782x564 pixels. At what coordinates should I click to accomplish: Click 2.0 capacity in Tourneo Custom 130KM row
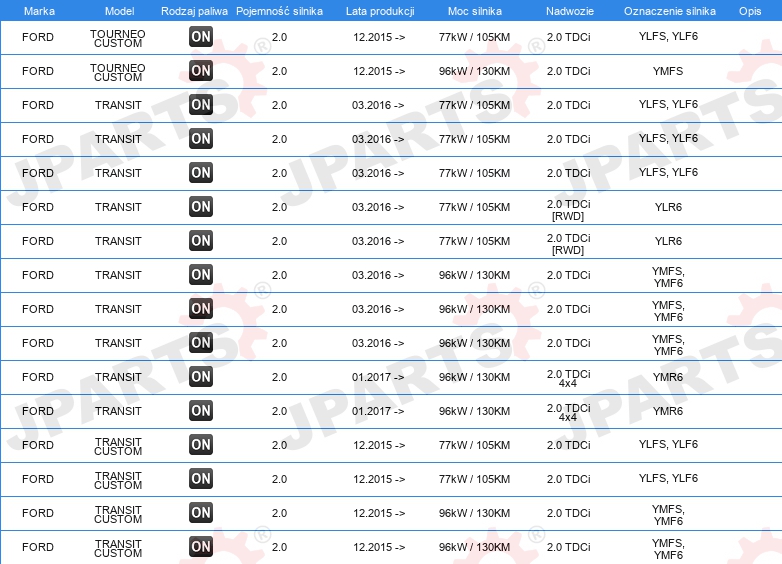(x=279, y=71)
